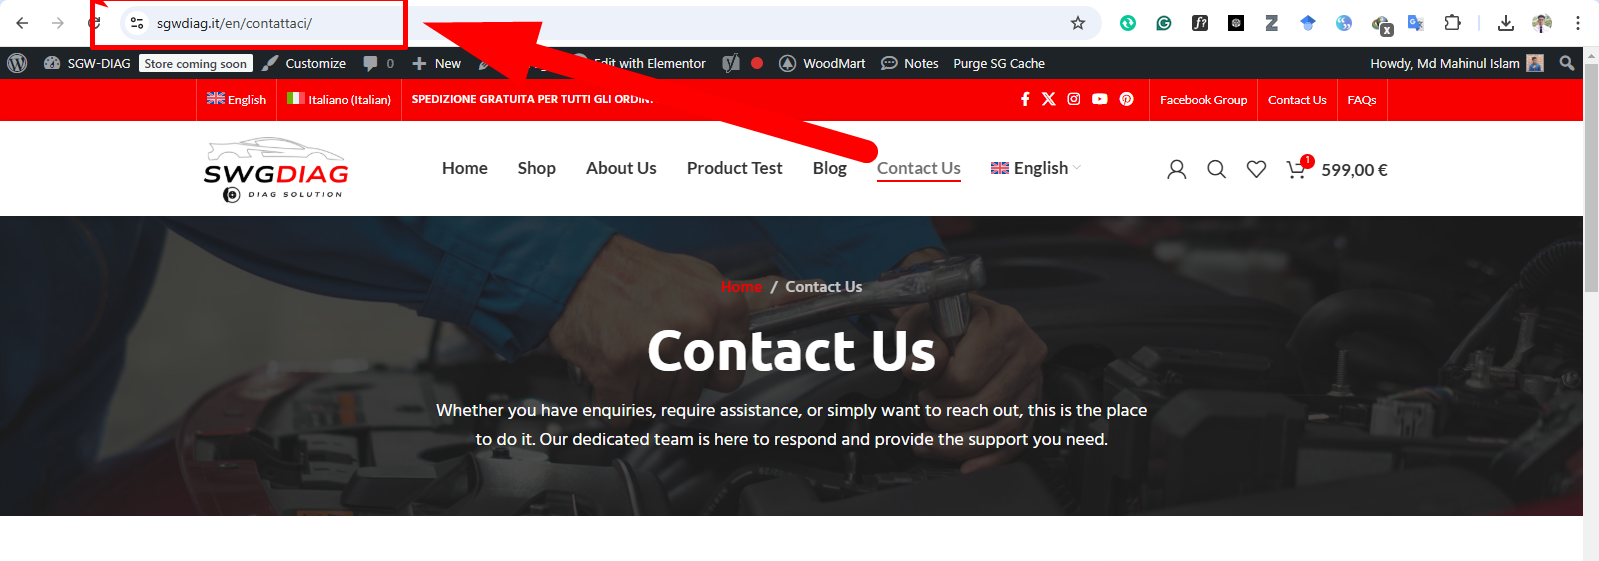The width and height of the screenshot is (1599, 561).
Task: Open the user account icon
Action: (x=1177, y=169)
